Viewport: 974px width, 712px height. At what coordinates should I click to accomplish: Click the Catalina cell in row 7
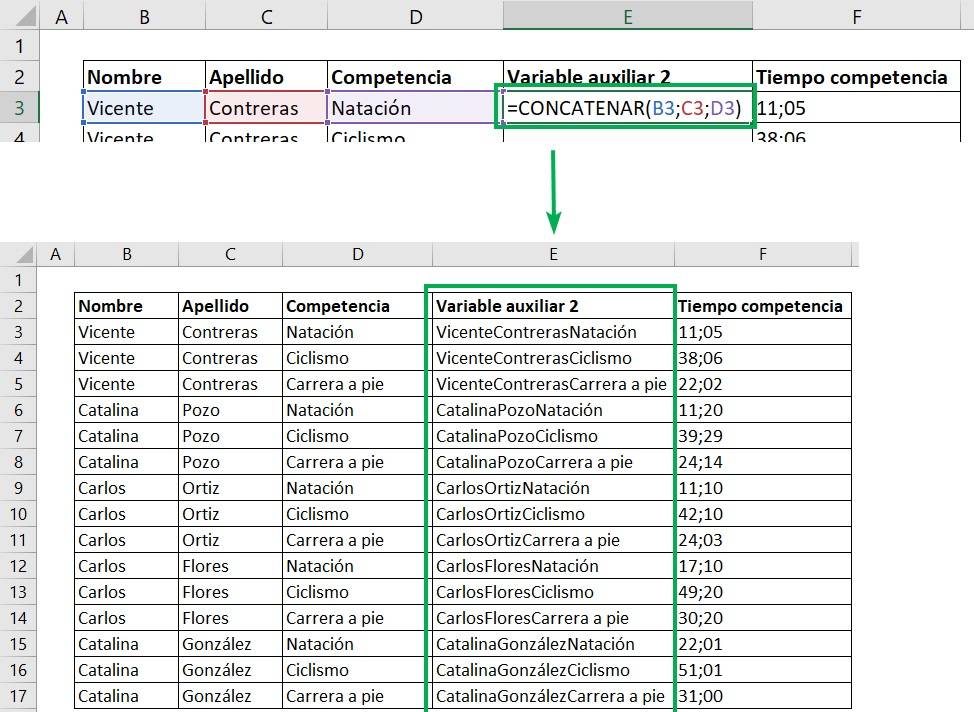127,436
